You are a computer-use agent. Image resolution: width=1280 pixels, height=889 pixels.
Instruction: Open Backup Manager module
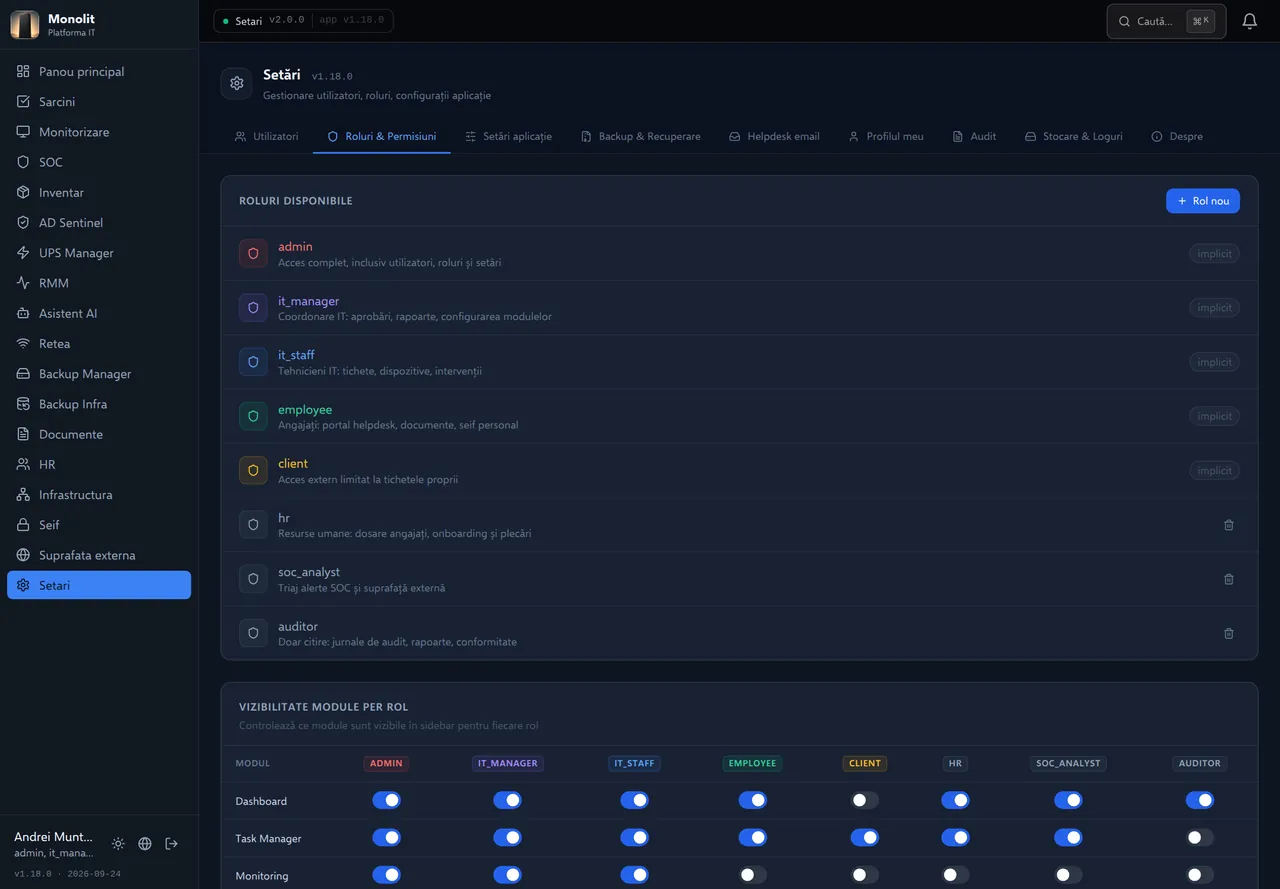(x=99, y=374)
